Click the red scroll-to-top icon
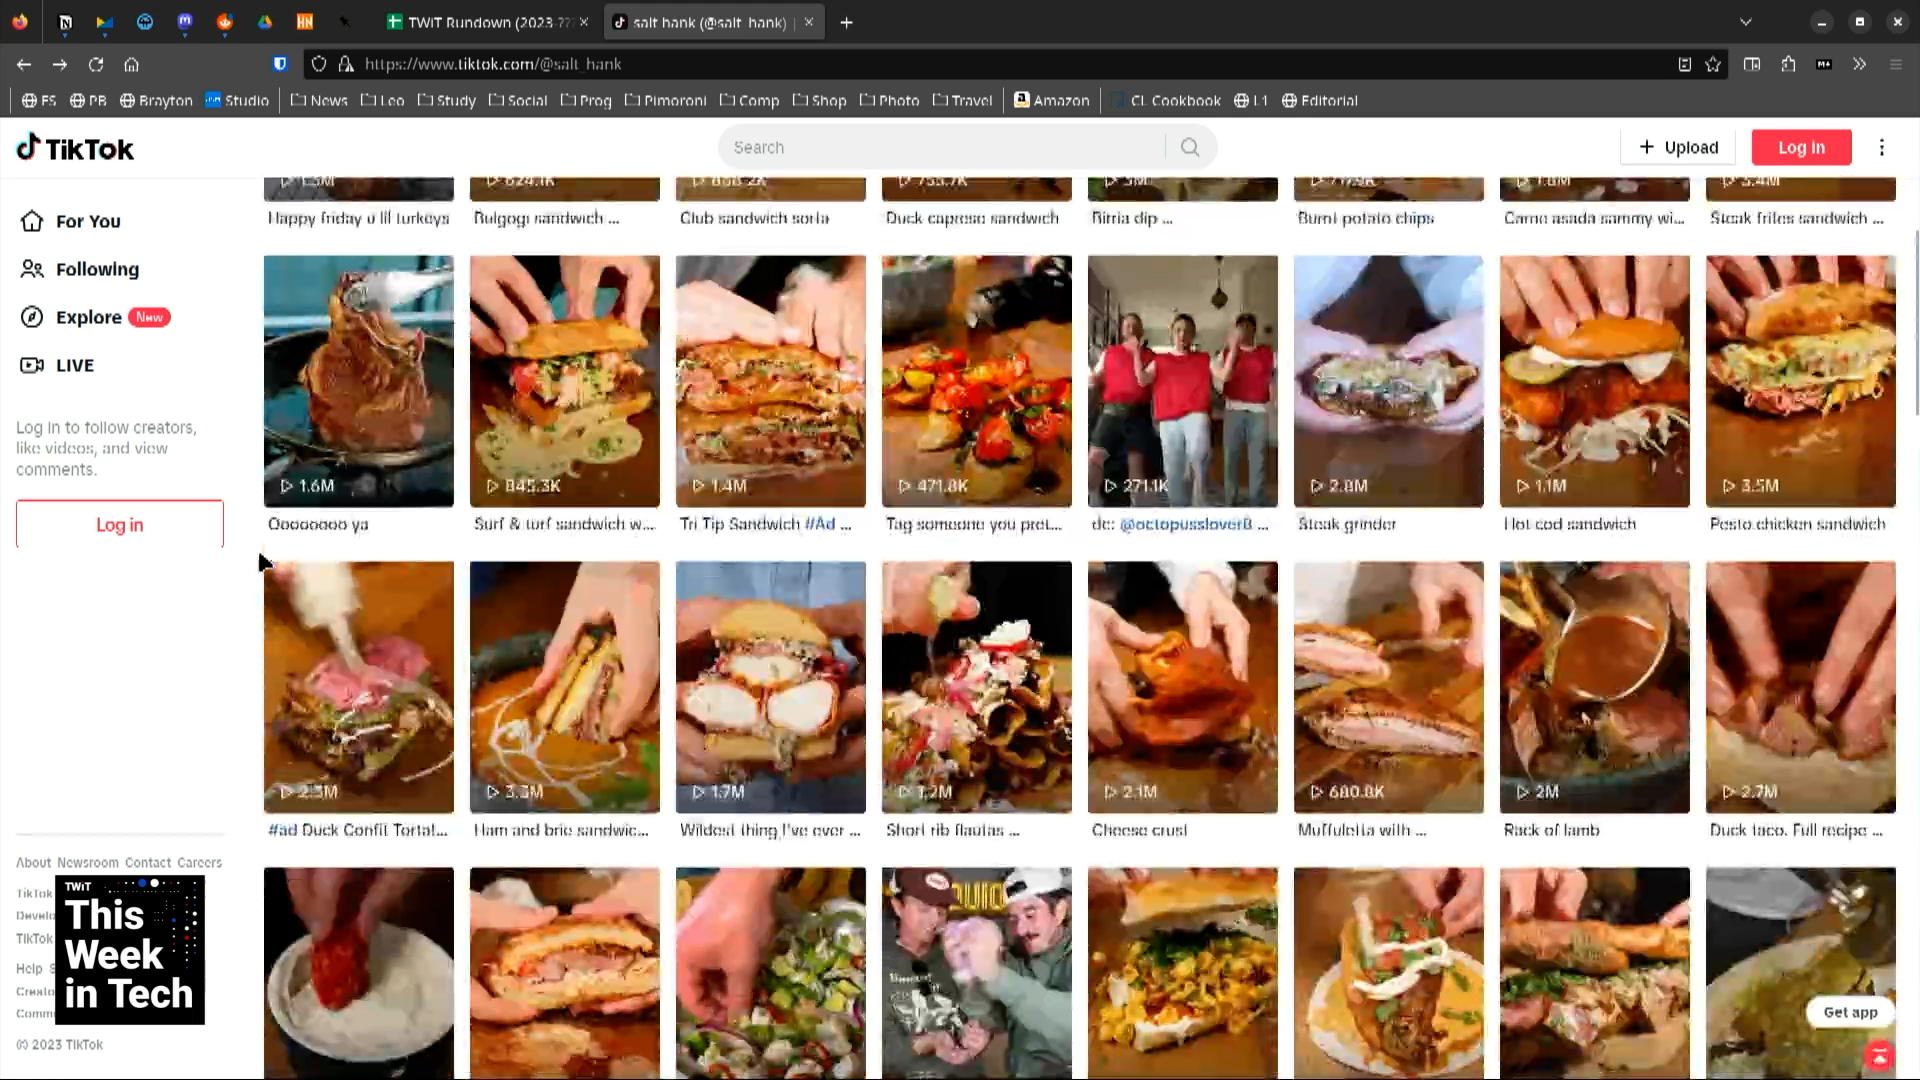Image resolution: width=1920 pixels, height=1080 pixels. 1879,1055
